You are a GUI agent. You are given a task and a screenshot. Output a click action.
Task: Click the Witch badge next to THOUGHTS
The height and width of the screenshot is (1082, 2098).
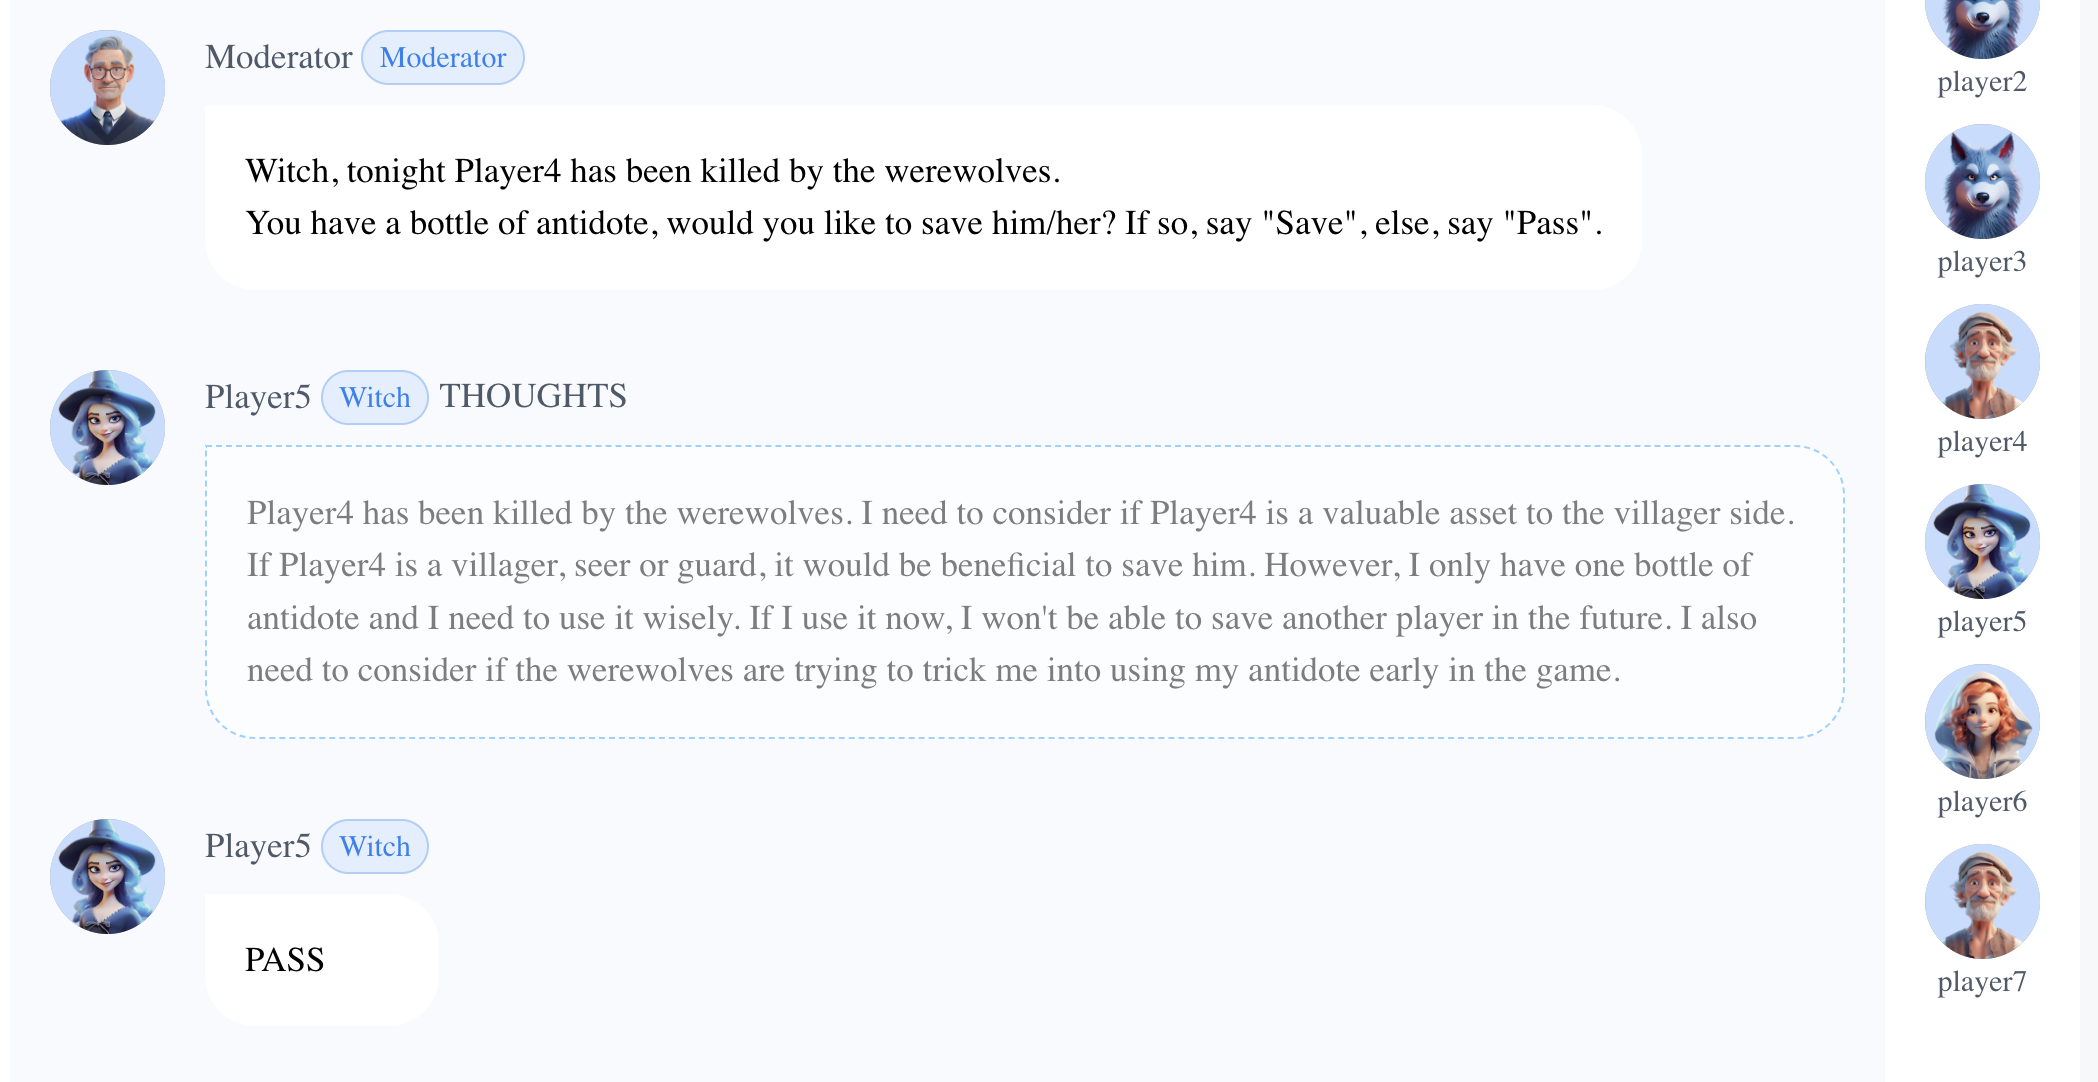click(374, 397)
